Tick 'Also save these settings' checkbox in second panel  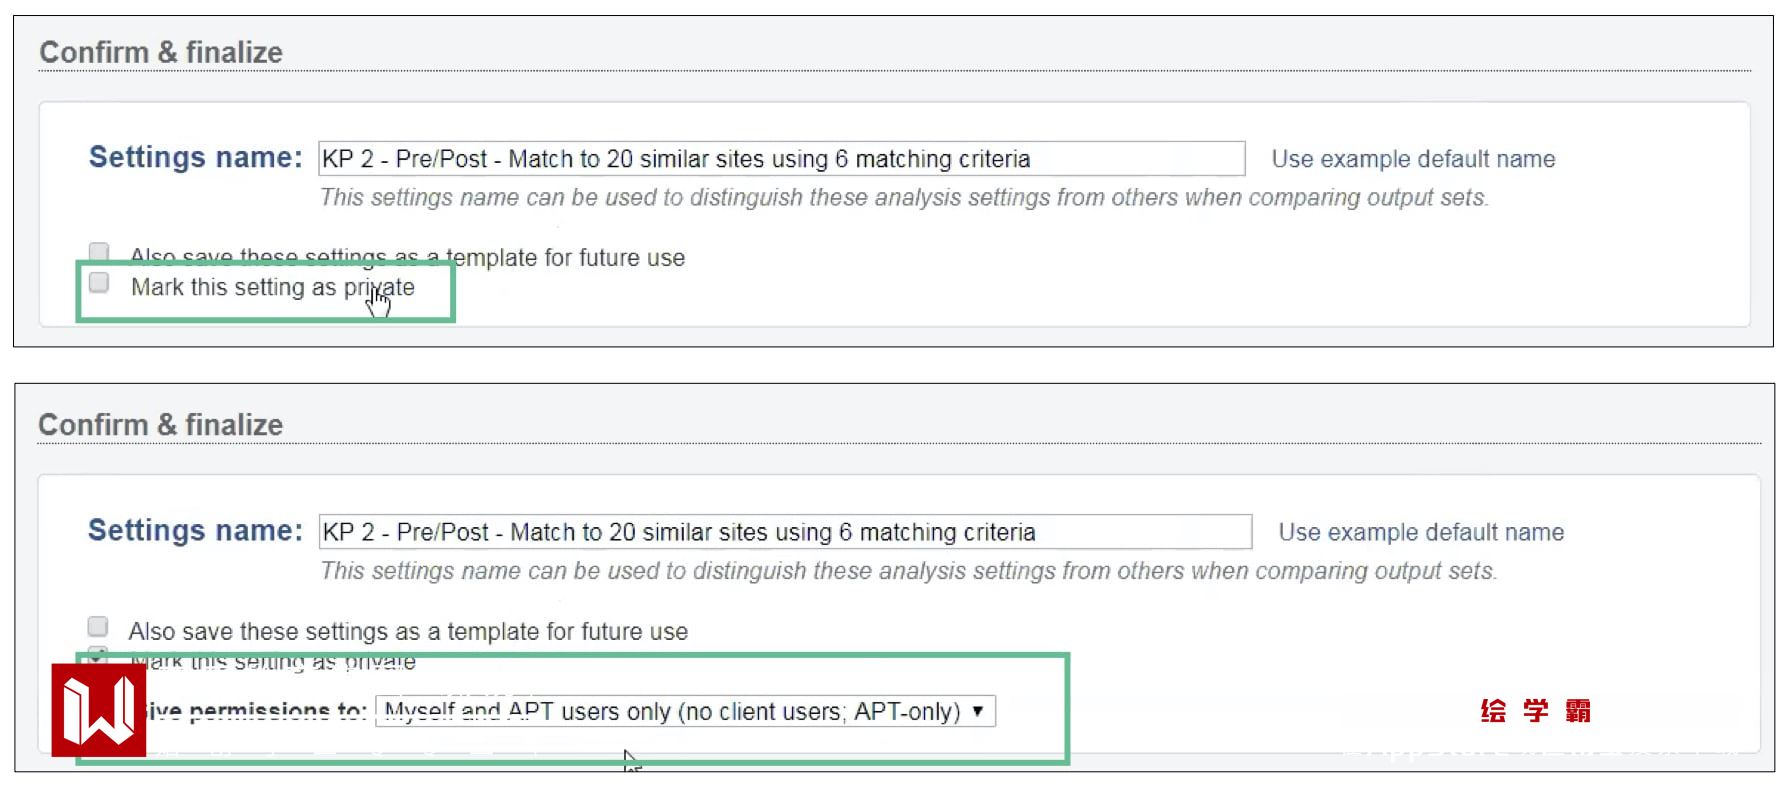click(x=98, y=627)
